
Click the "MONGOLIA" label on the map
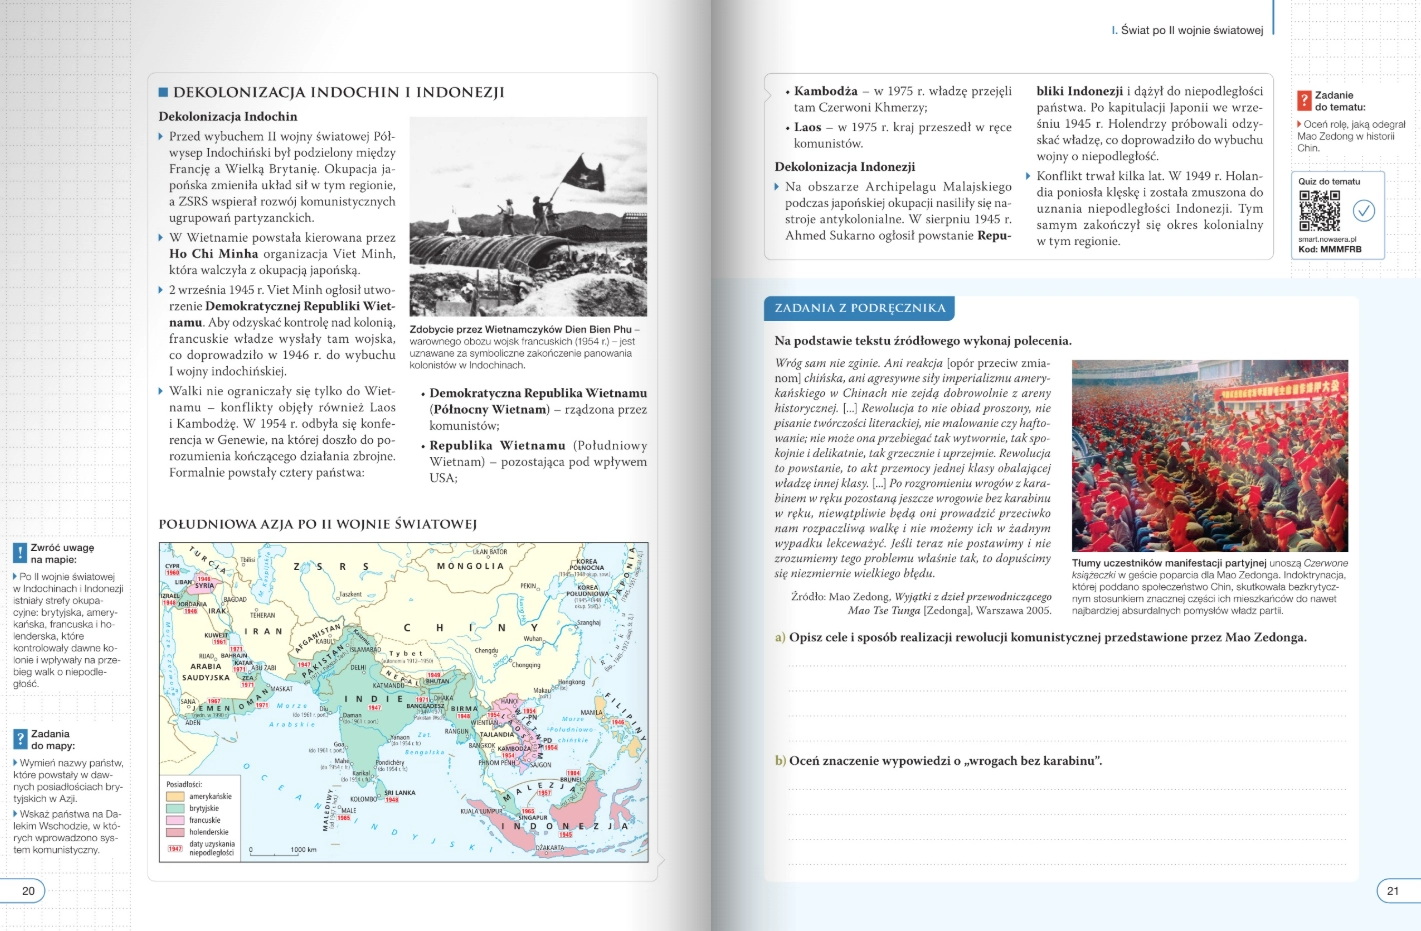click(x=471, y=567)
